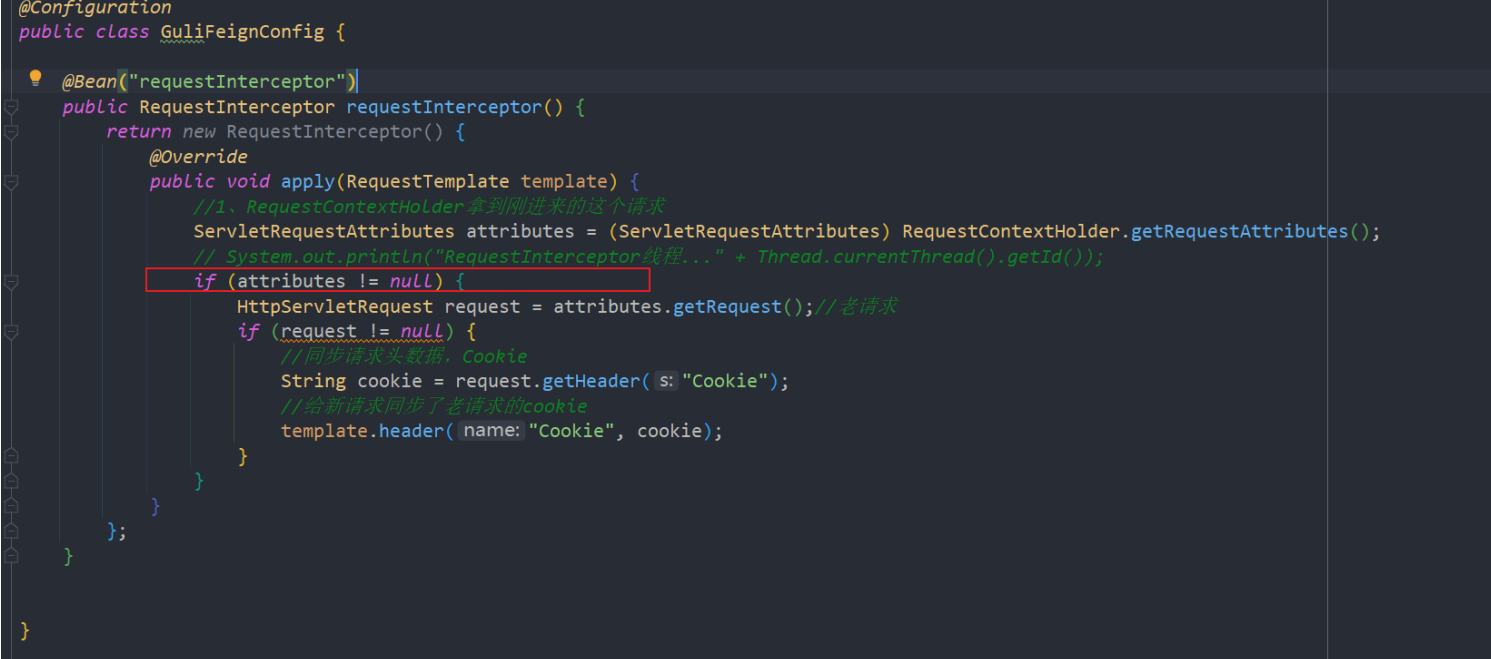
Task: Click the commented System.out.println line
Action: click(x=649, y=257)
